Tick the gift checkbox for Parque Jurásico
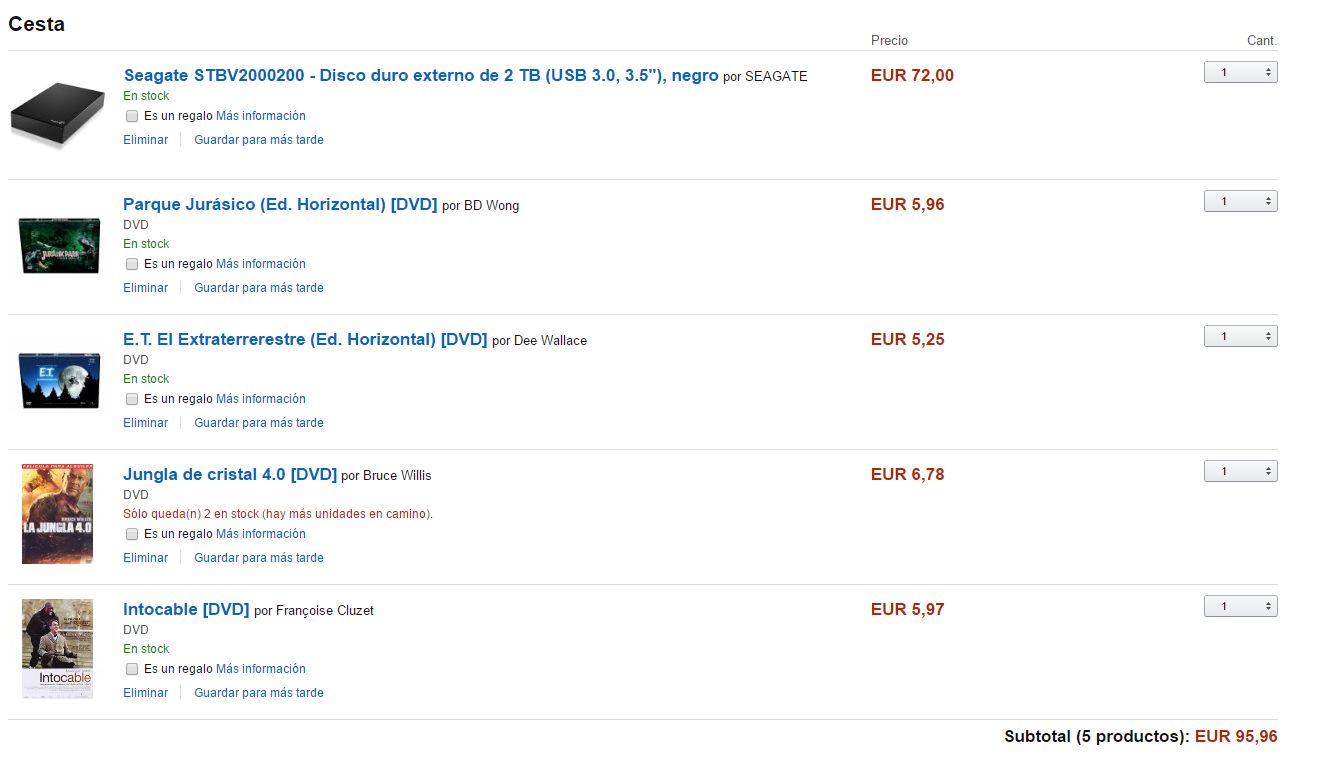Viewport: 1321px width, 764px height. coord(132,264)
